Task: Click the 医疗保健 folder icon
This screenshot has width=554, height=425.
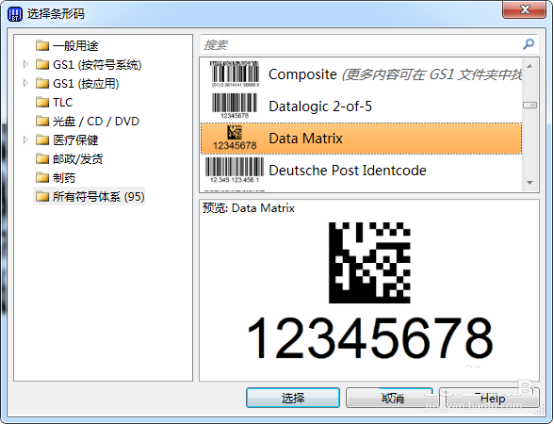Action: [42, 140]
